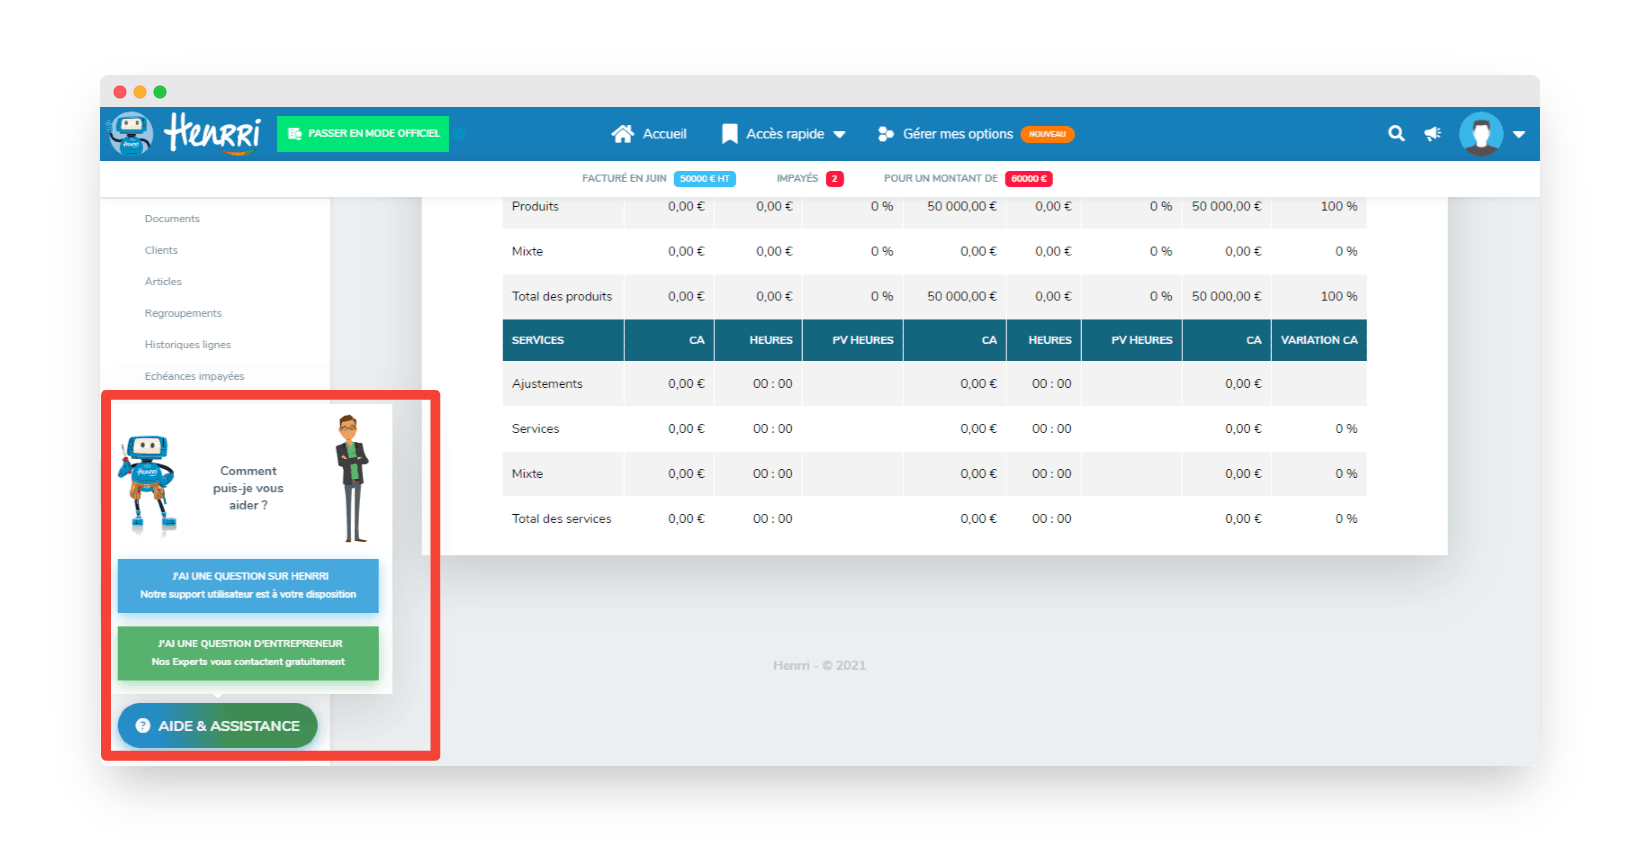The height and width of the screenshot is (841, 1640).
Task: Open the search magnifier icon
Action: (1396, 133)
